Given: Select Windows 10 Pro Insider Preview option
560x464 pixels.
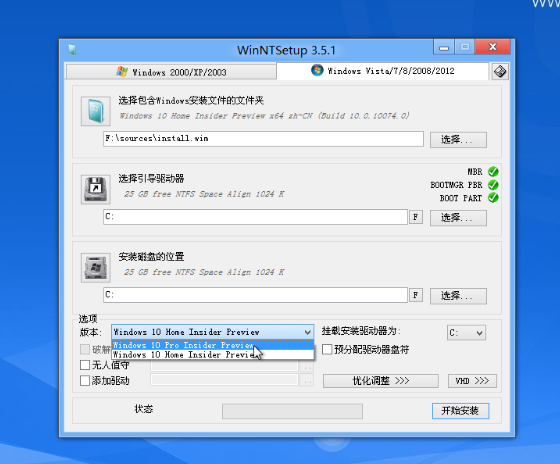Looking at the screenshot, I should coord(212,345).
